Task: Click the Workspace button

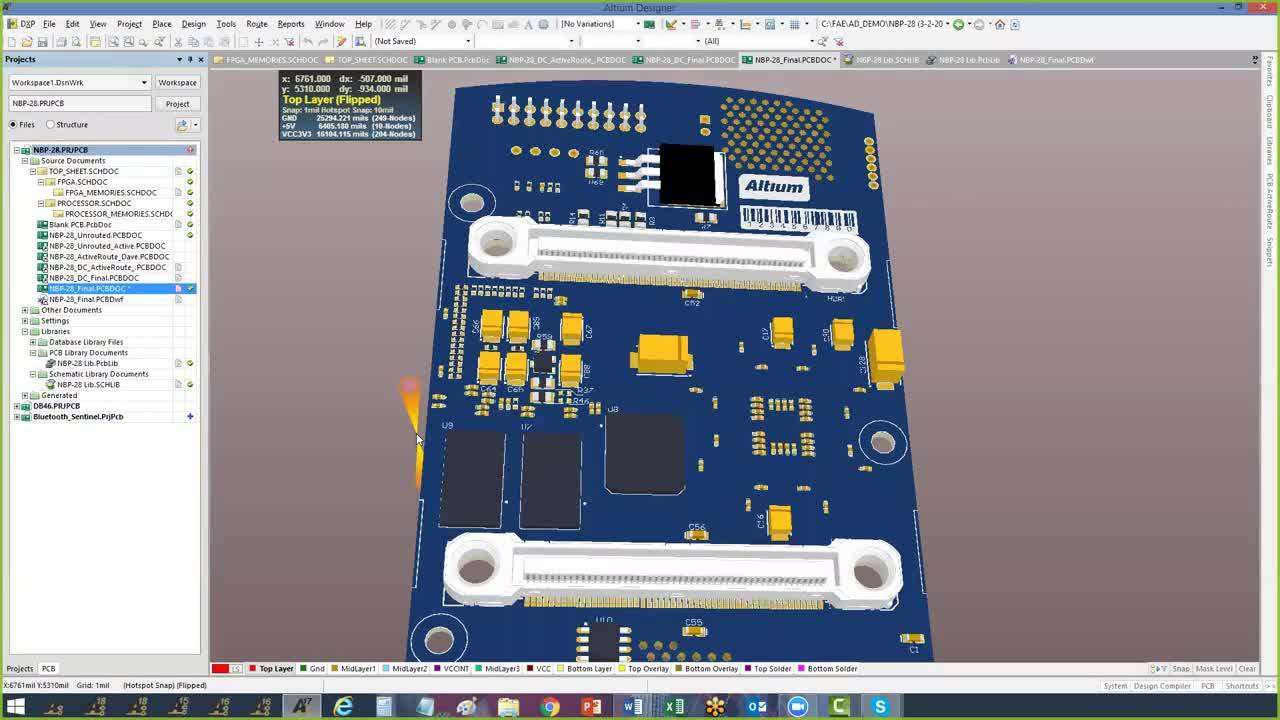Action: coord(177,83)
